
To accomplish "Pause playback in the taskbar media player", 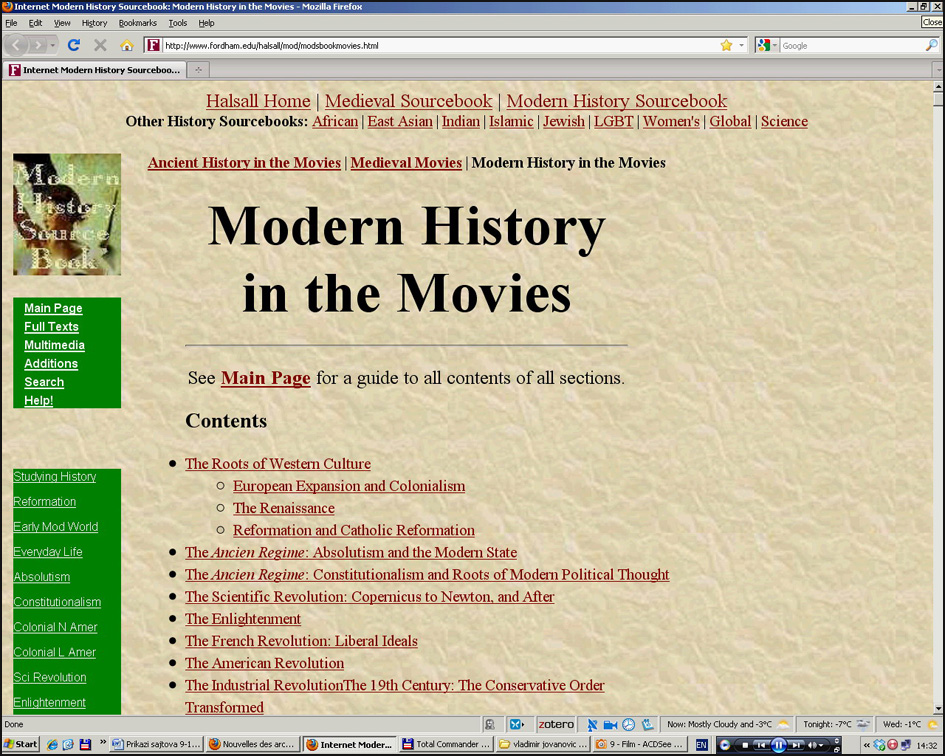I will click(x=778, y=745).
